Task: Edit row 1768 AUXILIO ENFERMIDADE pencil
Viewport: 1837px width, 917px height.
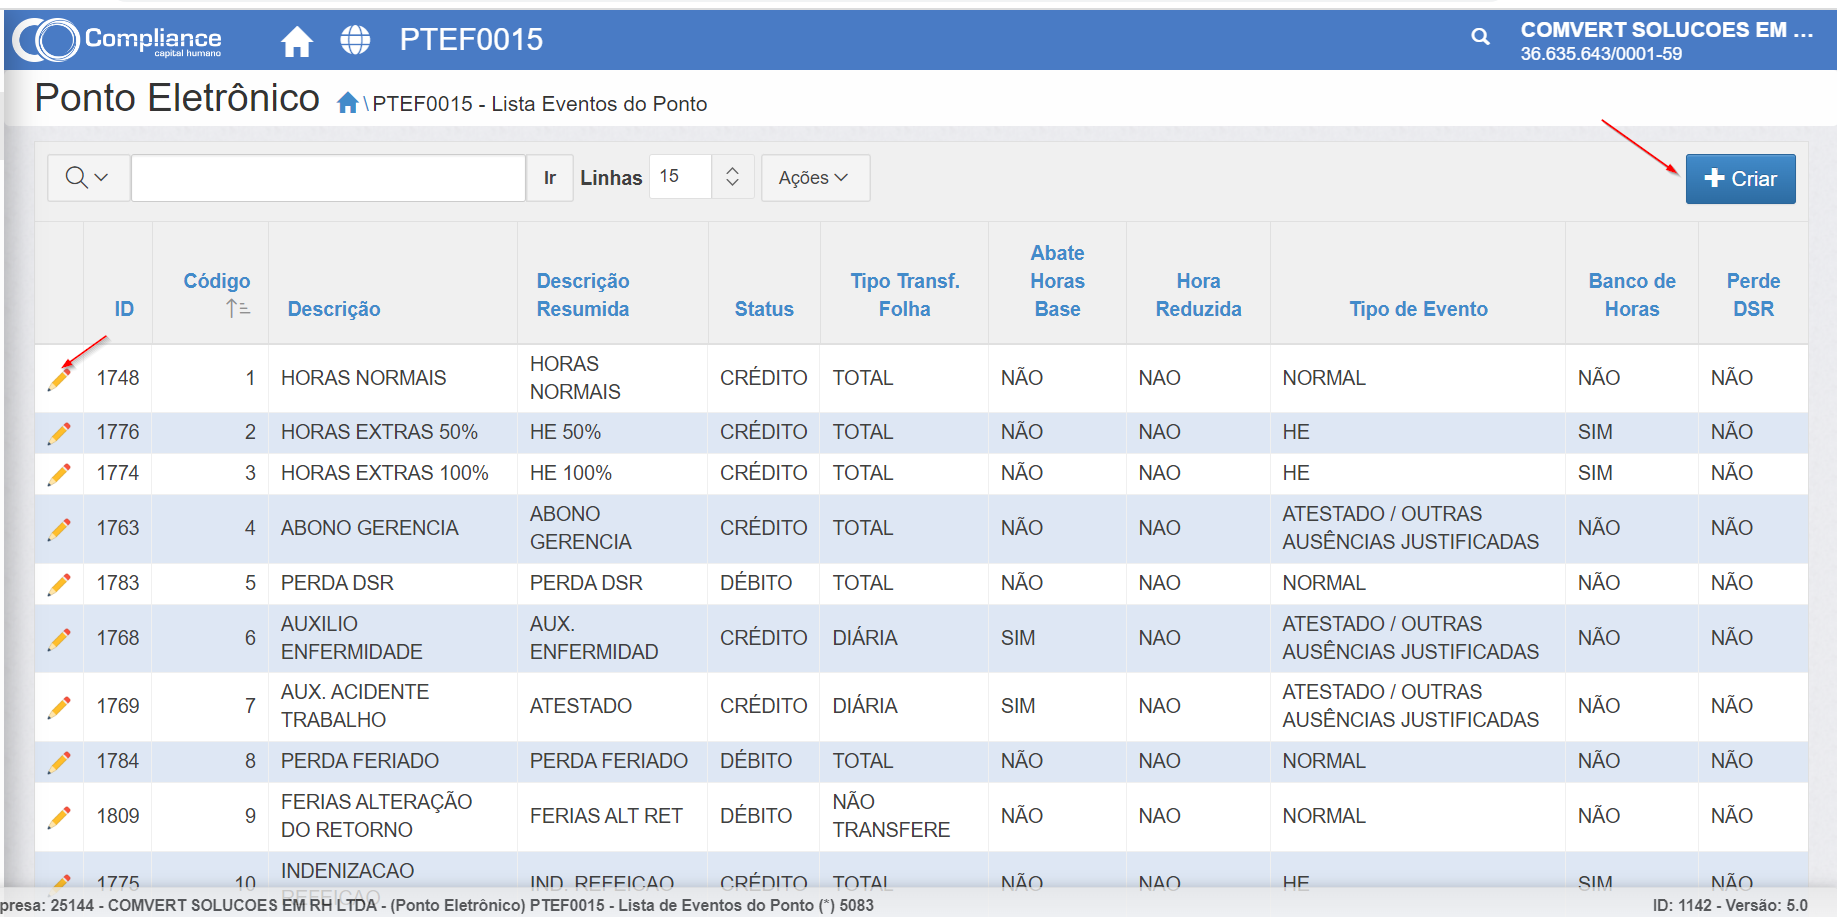Action: click(59, 639)
